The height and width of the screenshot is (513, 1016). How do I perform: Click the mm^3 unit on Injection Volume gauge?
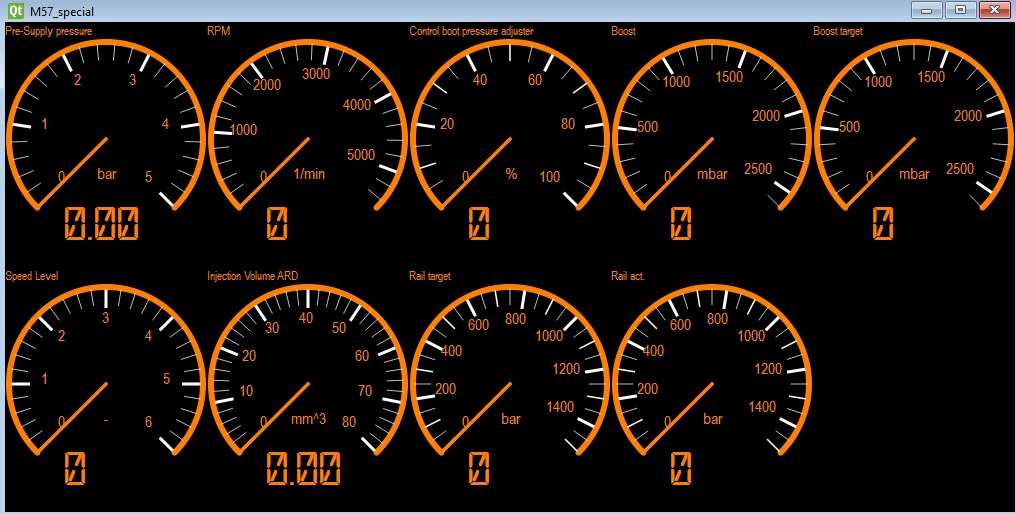[x=308, y=419]
